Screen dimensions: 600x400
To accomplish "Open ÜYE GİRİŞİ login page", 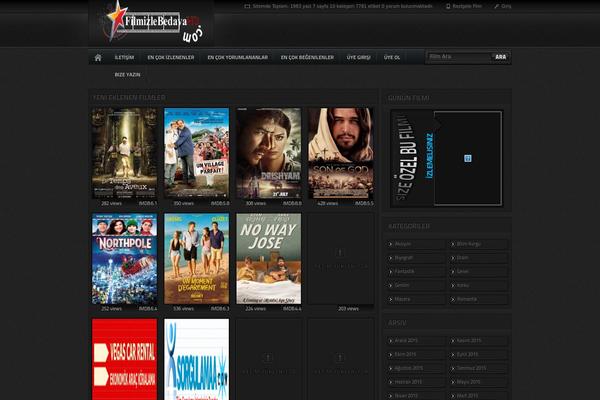I will click(359, 57).
